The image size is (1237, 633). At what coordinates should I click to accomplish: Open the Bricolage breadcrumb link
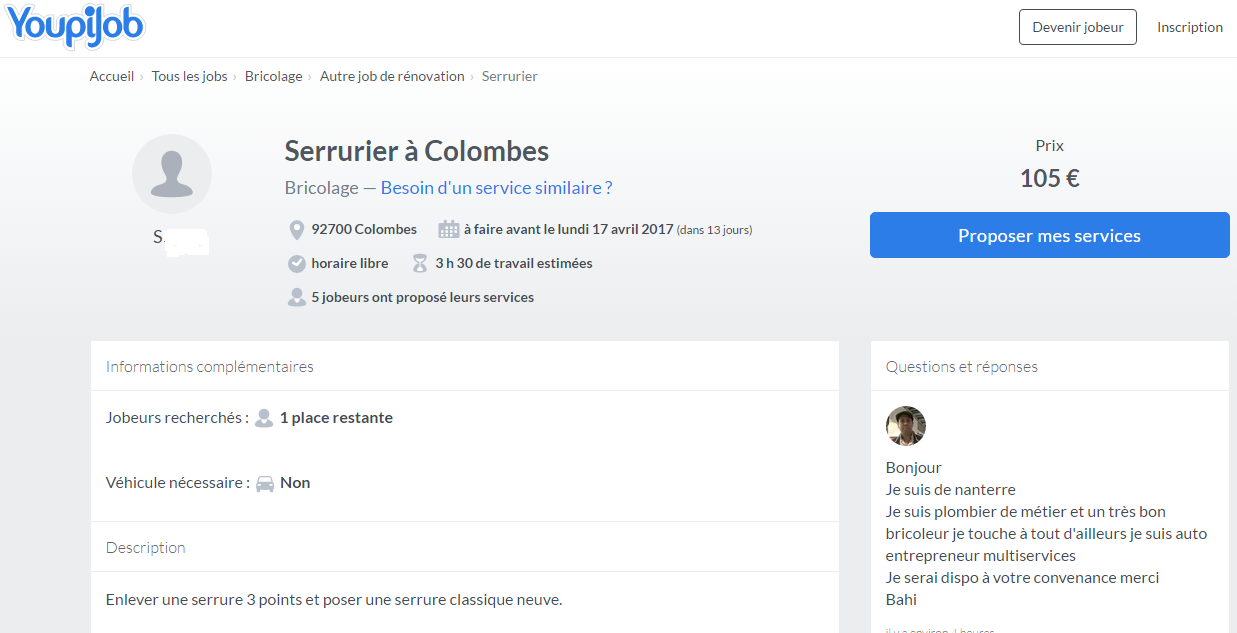point(273,76)
